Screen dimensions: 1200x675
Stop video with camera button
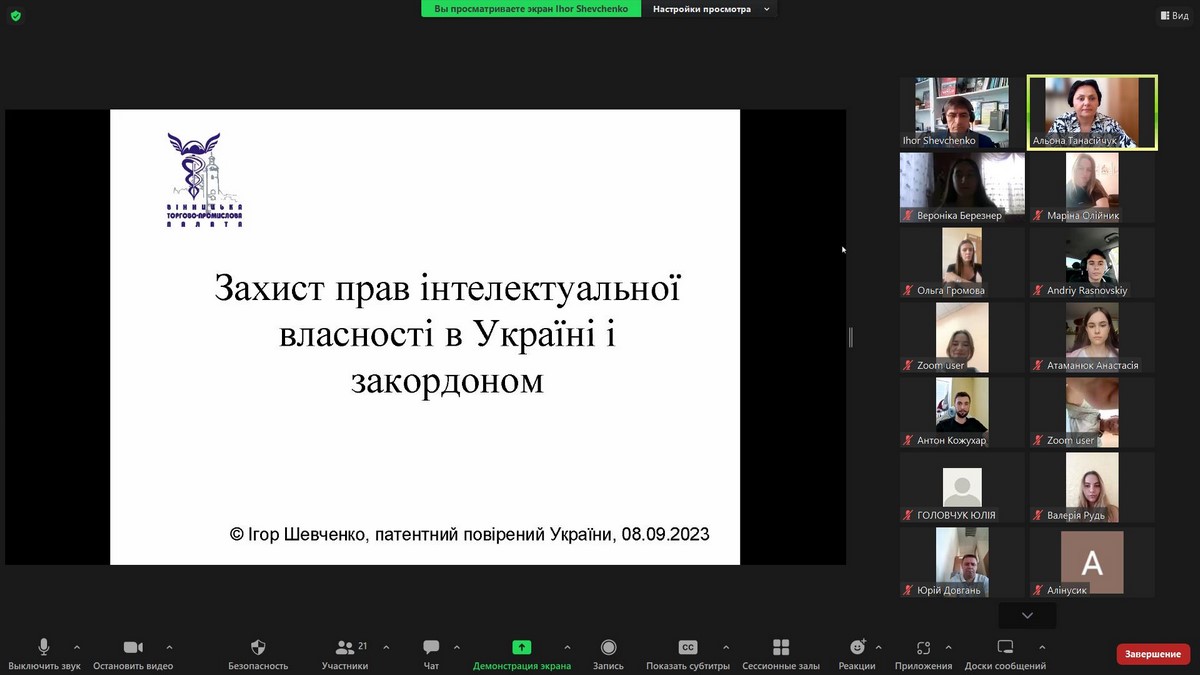tap(133, 648)
